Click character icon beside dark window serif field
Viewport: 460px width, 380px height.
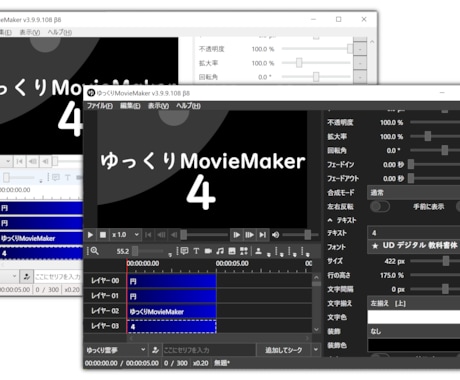point(155,350)
